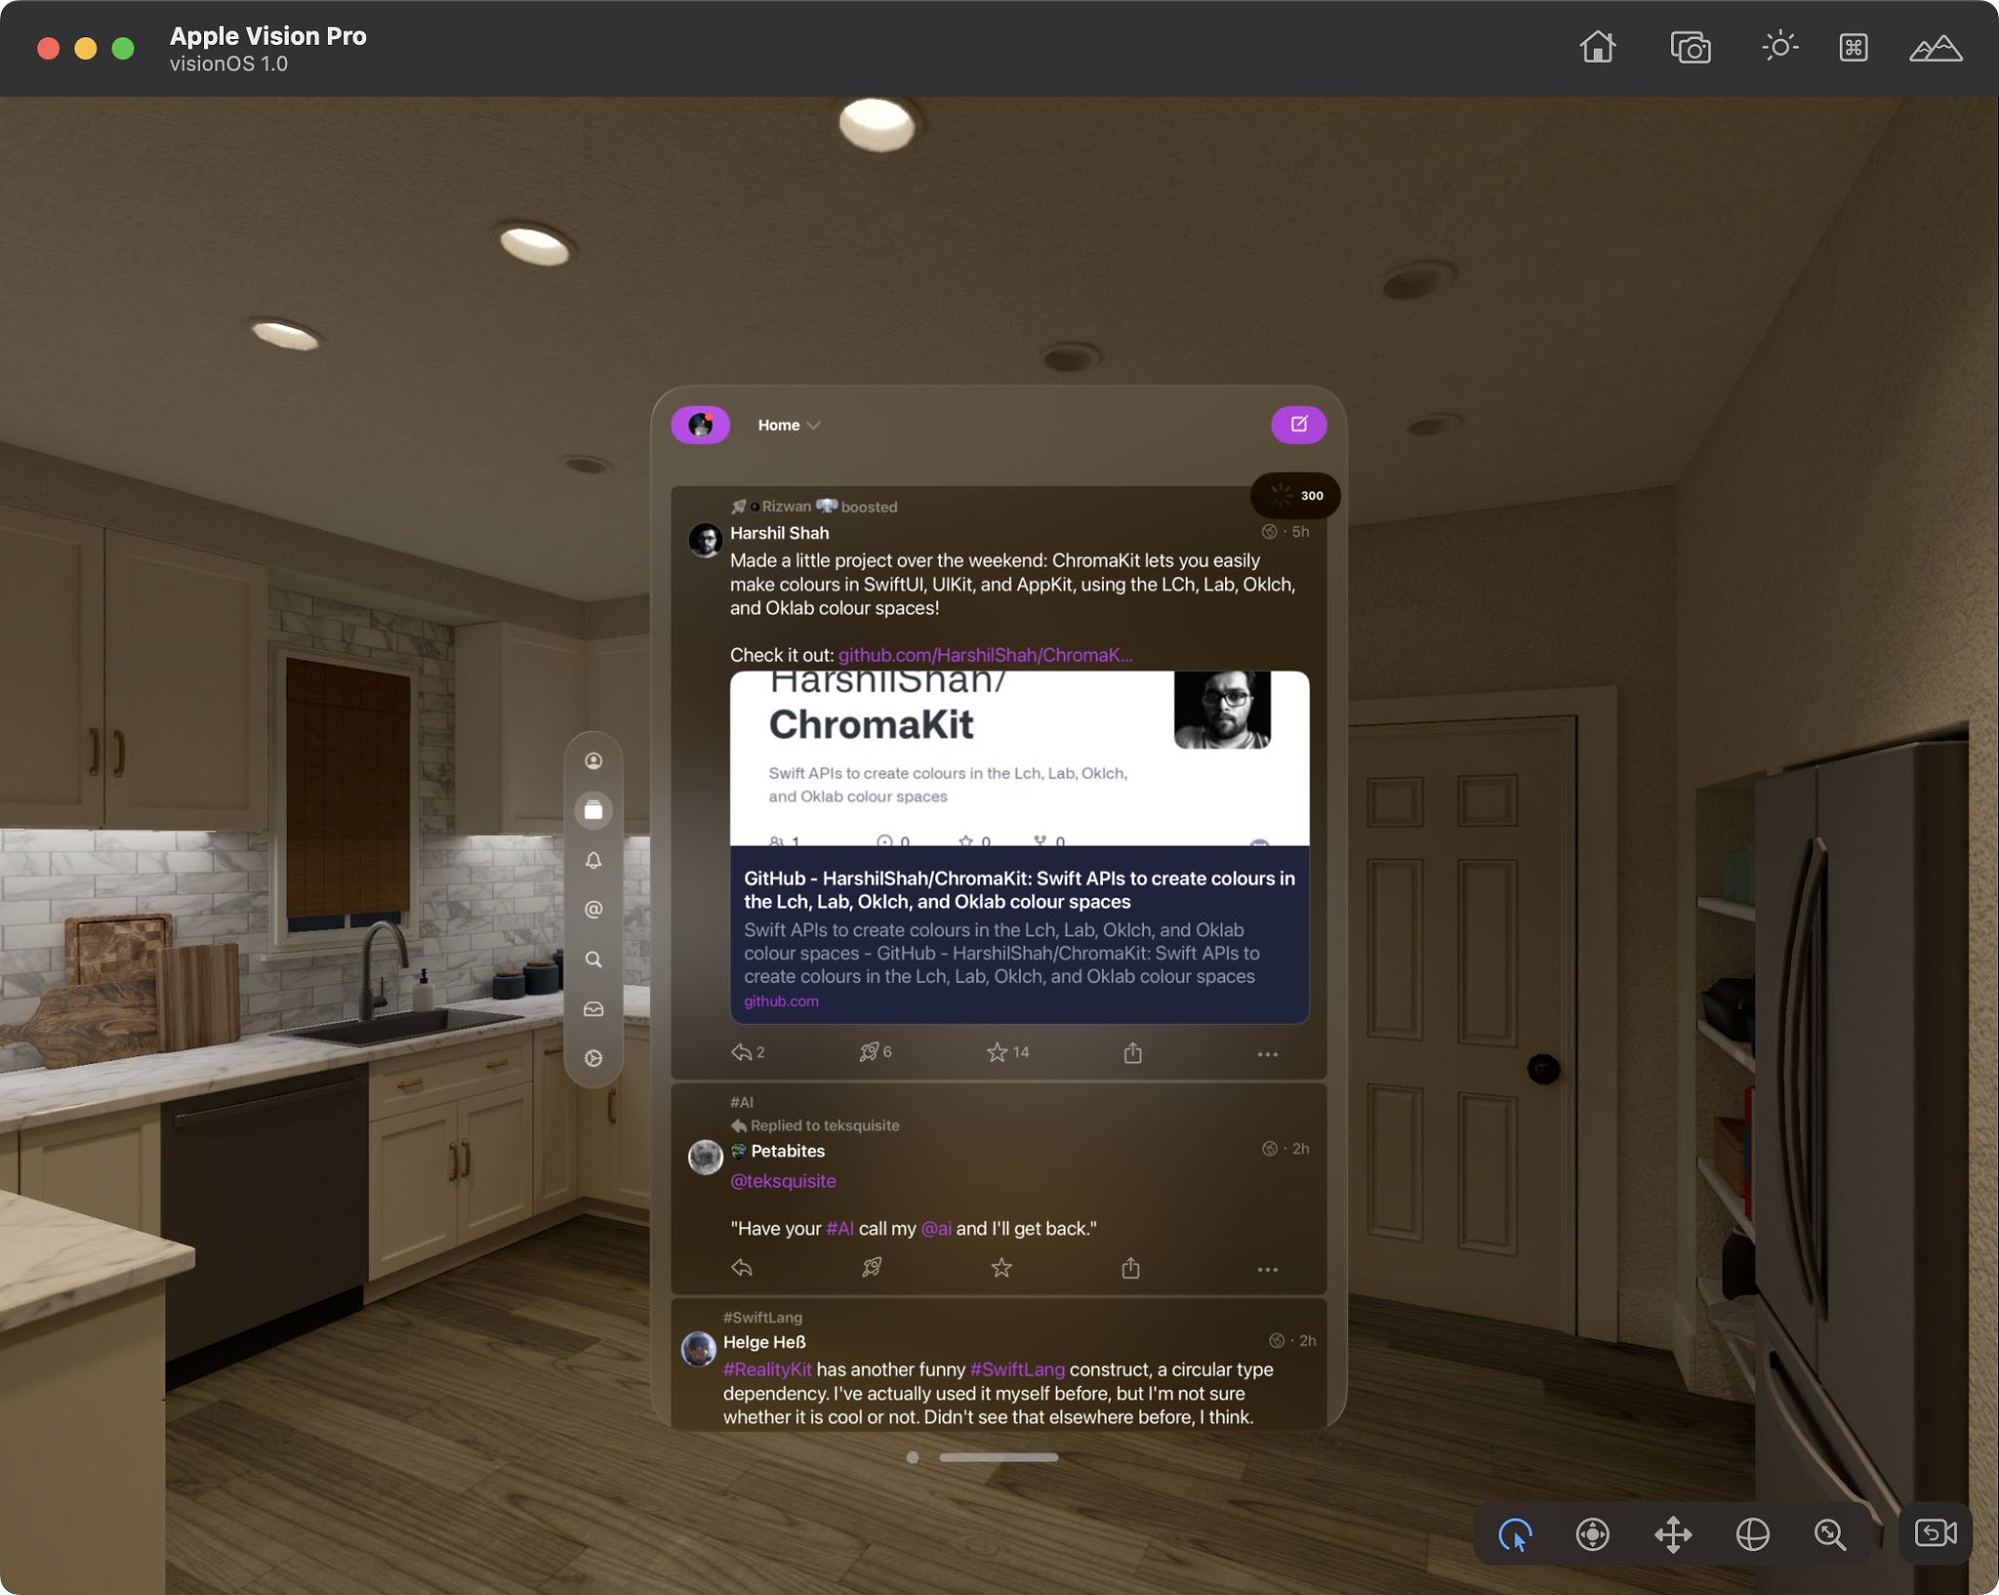The height and width of the screenshot is (1595, 1999).
Task: Open more options on Petabites' post
Action: 1267,1270
